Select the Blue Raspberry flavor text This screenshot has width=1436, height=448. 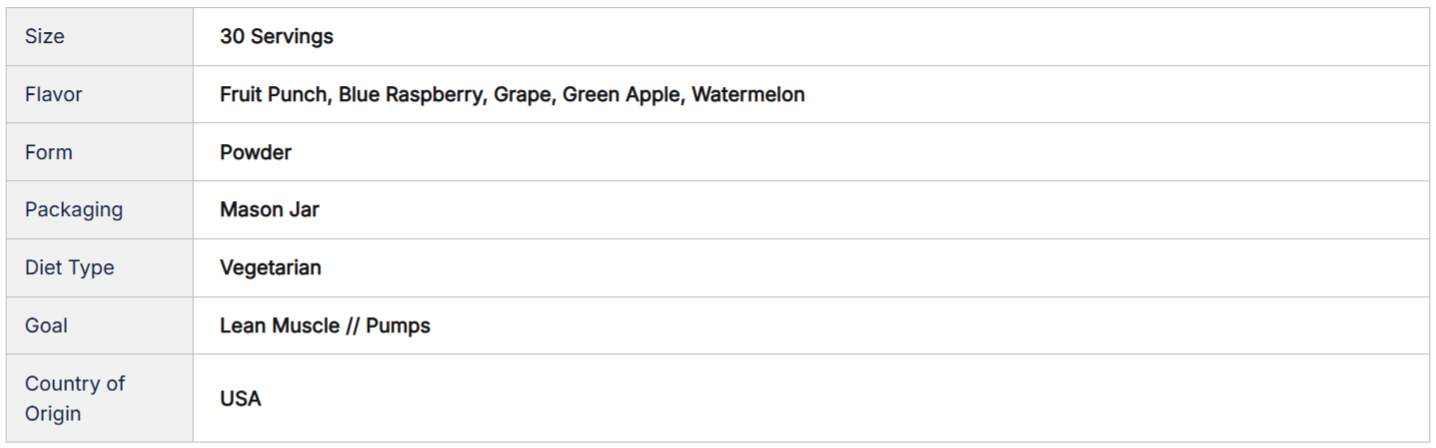(x=410, y=95)
